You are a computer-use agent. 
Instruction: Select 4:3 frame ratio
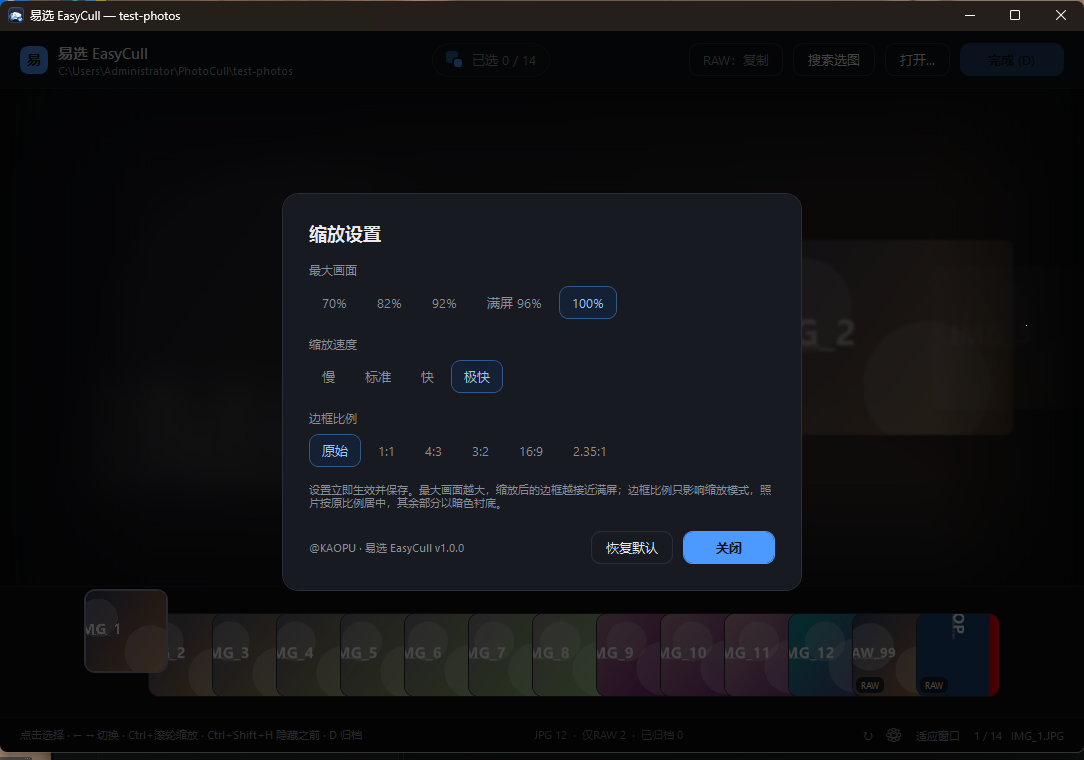[433, 451]
